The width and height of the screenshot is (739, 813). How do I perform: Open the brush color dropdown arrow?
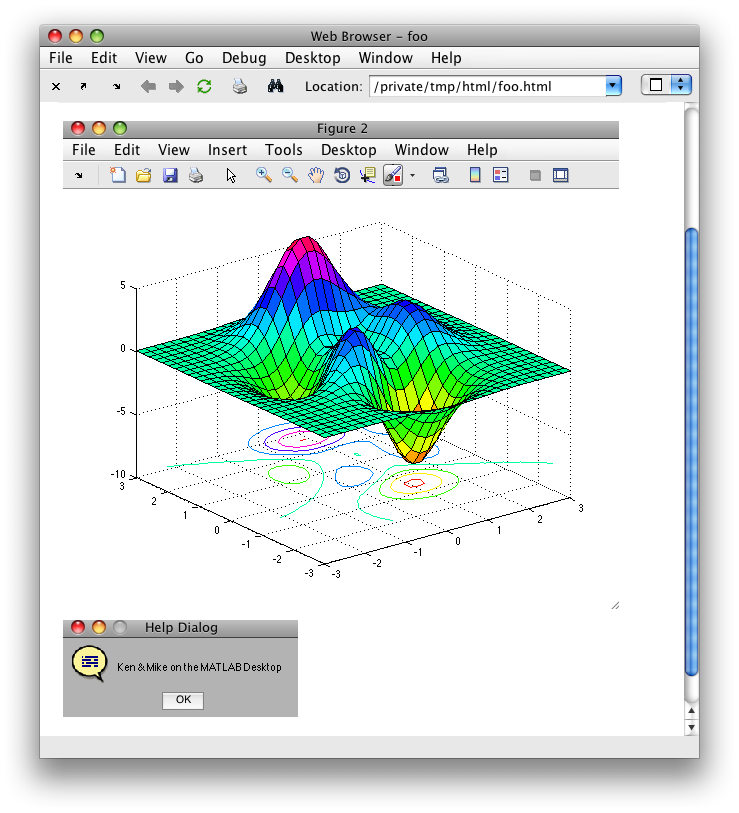(412, 175)
